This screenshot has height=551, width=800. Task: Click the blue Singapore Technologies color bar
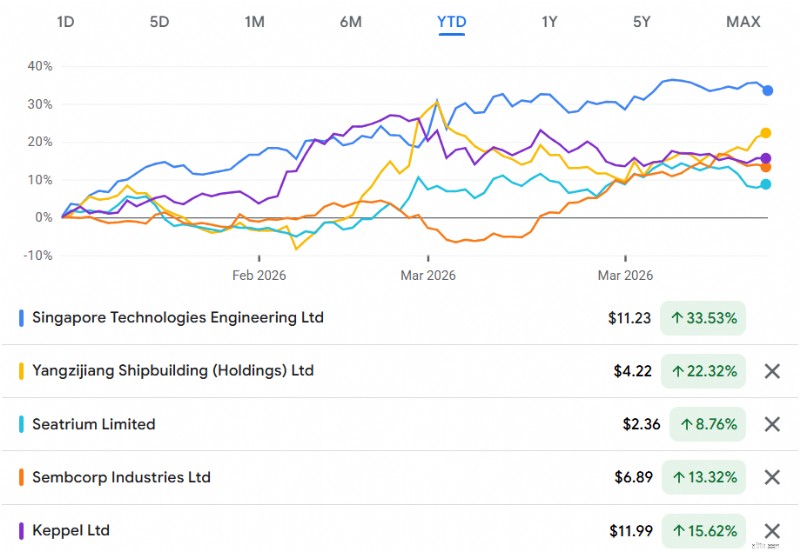pos(21,318)
